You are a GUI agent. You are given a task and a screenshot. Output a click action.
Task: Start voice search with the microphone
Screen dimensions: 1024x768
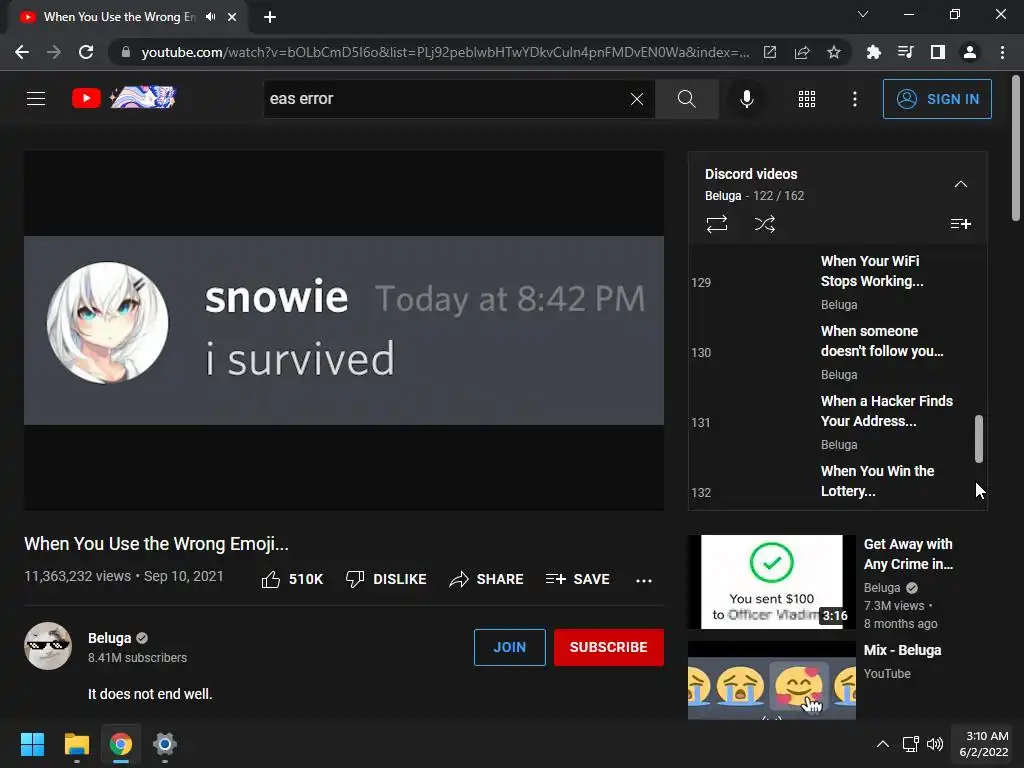tap(746, 99)
